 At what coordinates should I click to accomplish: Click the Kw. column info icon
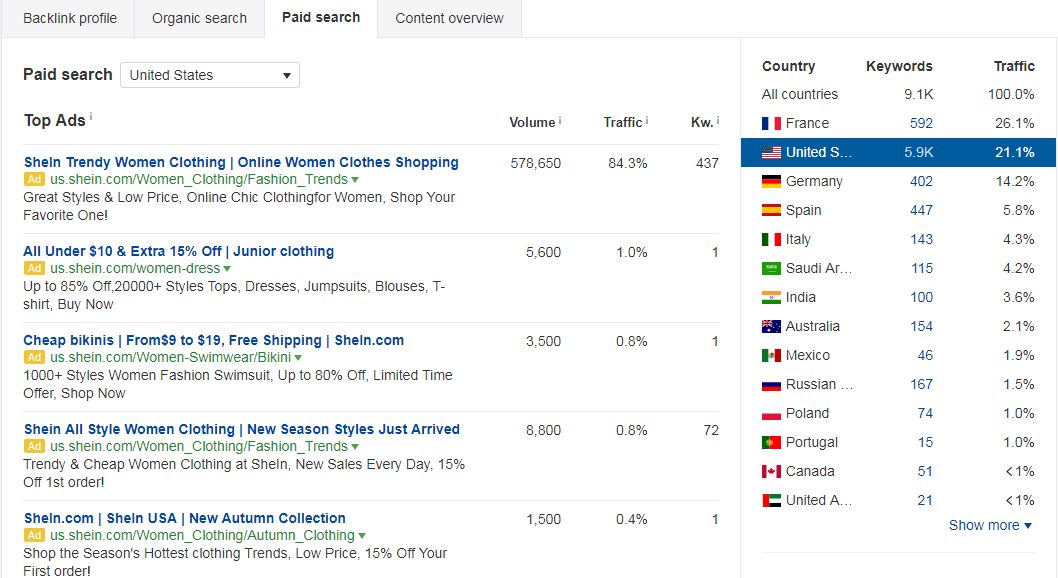point(717,121)
